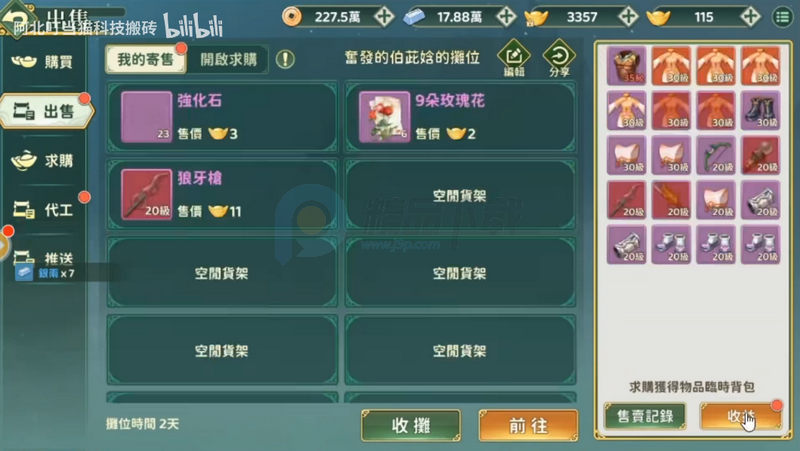Viewport: 800px width, 451px height.
Task: Select the 狼牙槍 listing for 11 gold
Action: [x=222, y=194]
